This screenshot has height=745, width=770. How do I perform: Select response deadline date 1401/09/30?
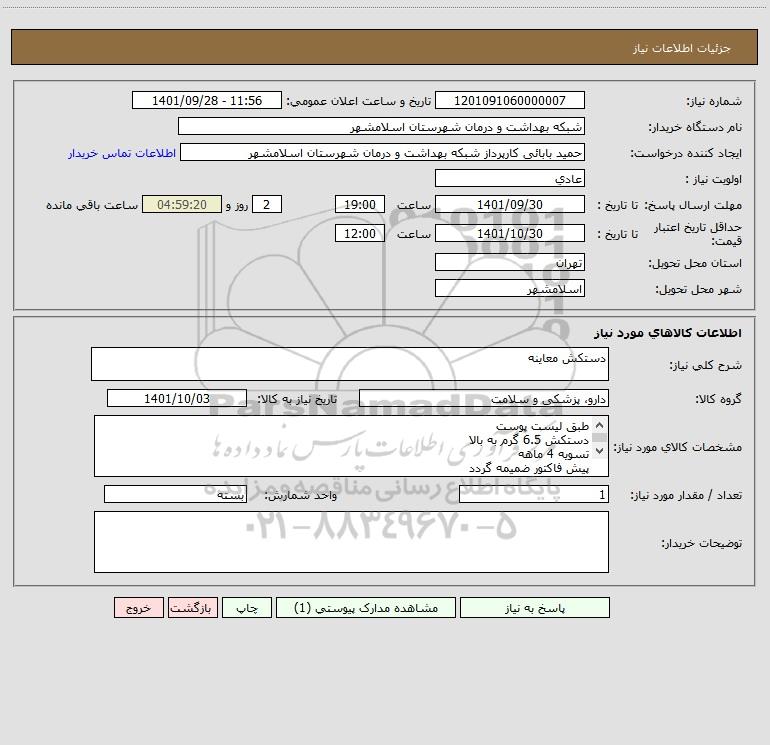(510, 204)
